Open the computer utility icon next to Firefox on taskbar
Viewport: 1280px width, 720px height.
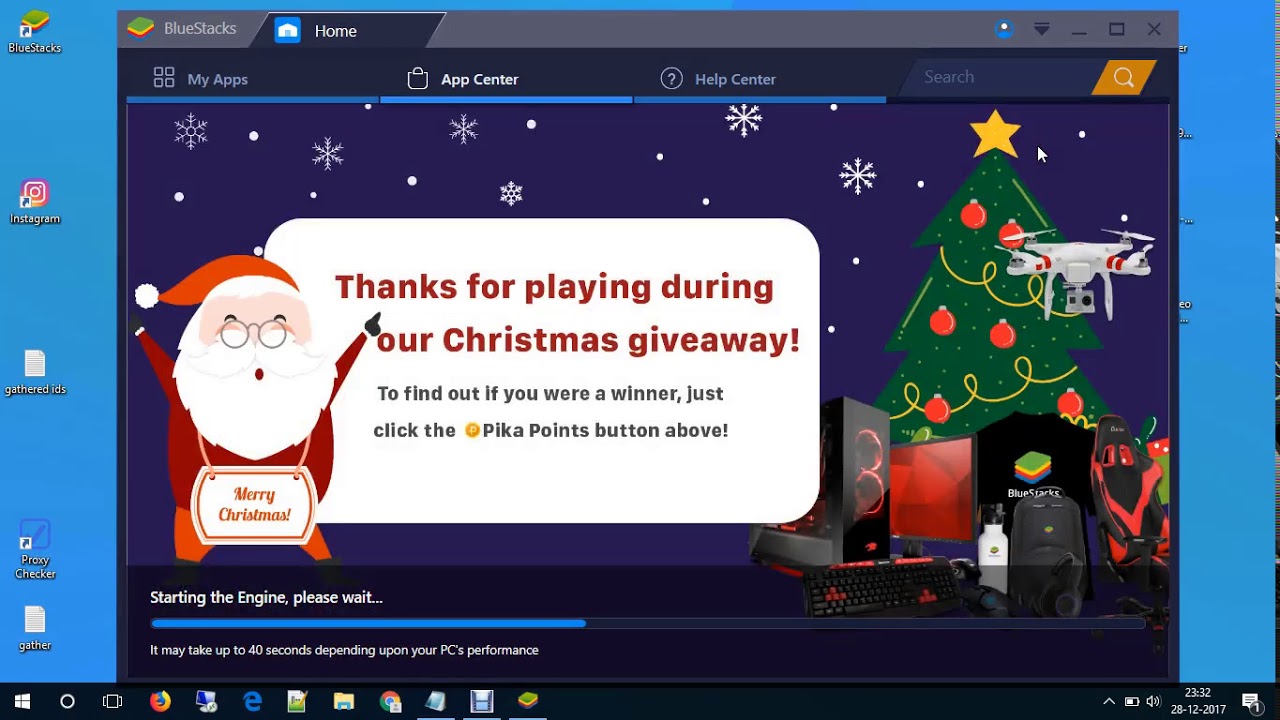point(206,701)
